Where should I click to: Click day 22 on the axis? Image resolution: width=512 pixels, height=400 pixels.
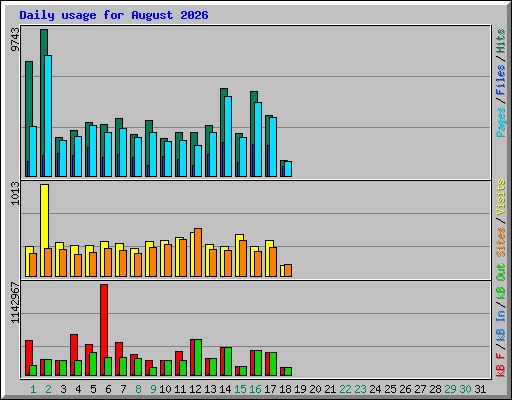pos(345,389)
